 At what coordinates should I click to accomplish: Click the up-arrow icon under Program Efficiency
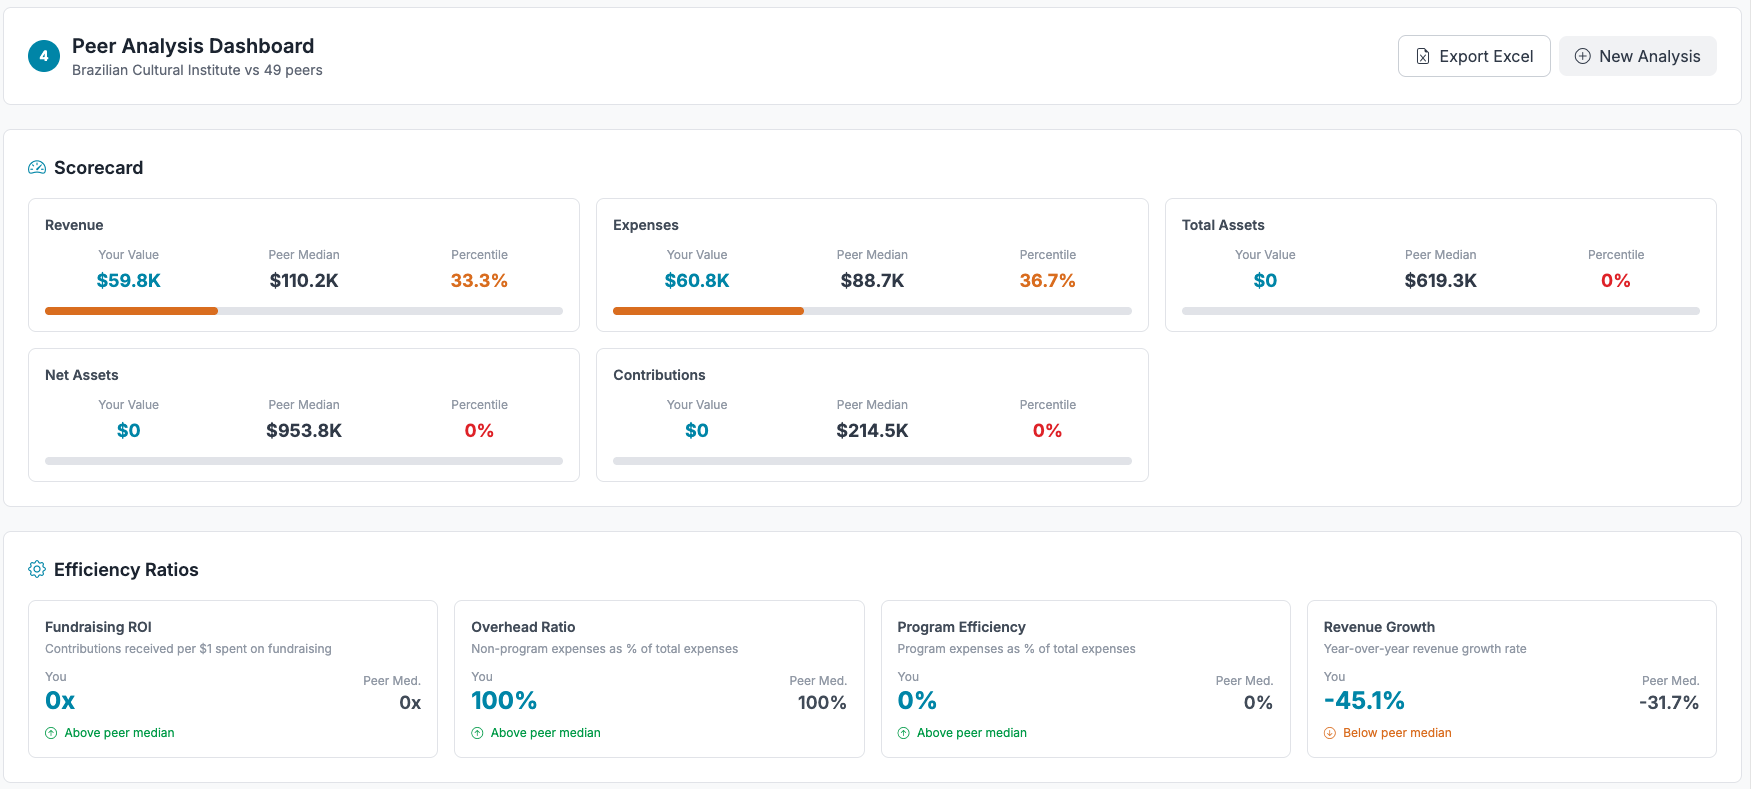tap(903, 733)
